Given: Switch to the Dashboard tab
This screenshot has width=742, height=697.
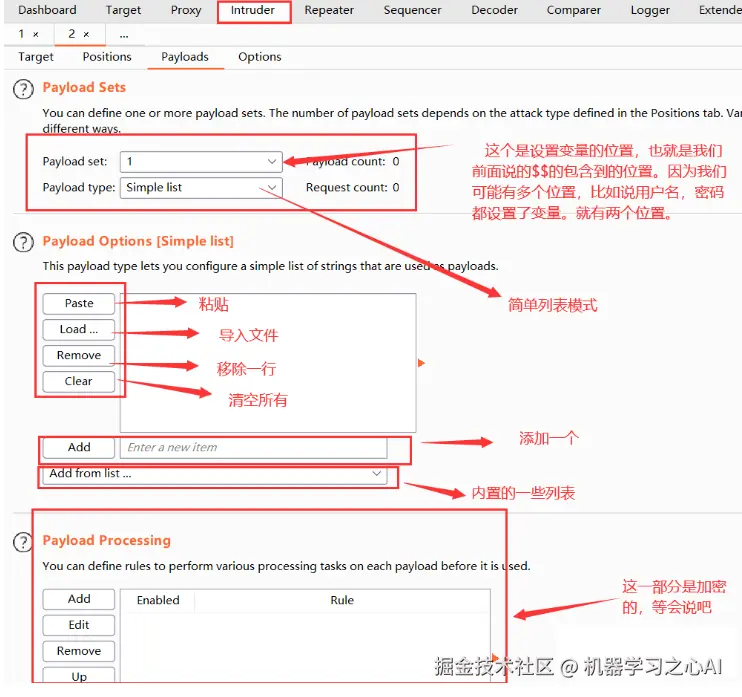Looking at the screenshot, I should (x=47, y=10).
